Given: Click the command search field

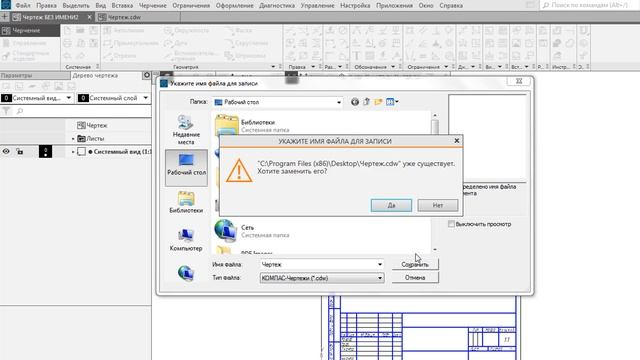Looking at the screenshot, I should (590, 5).
